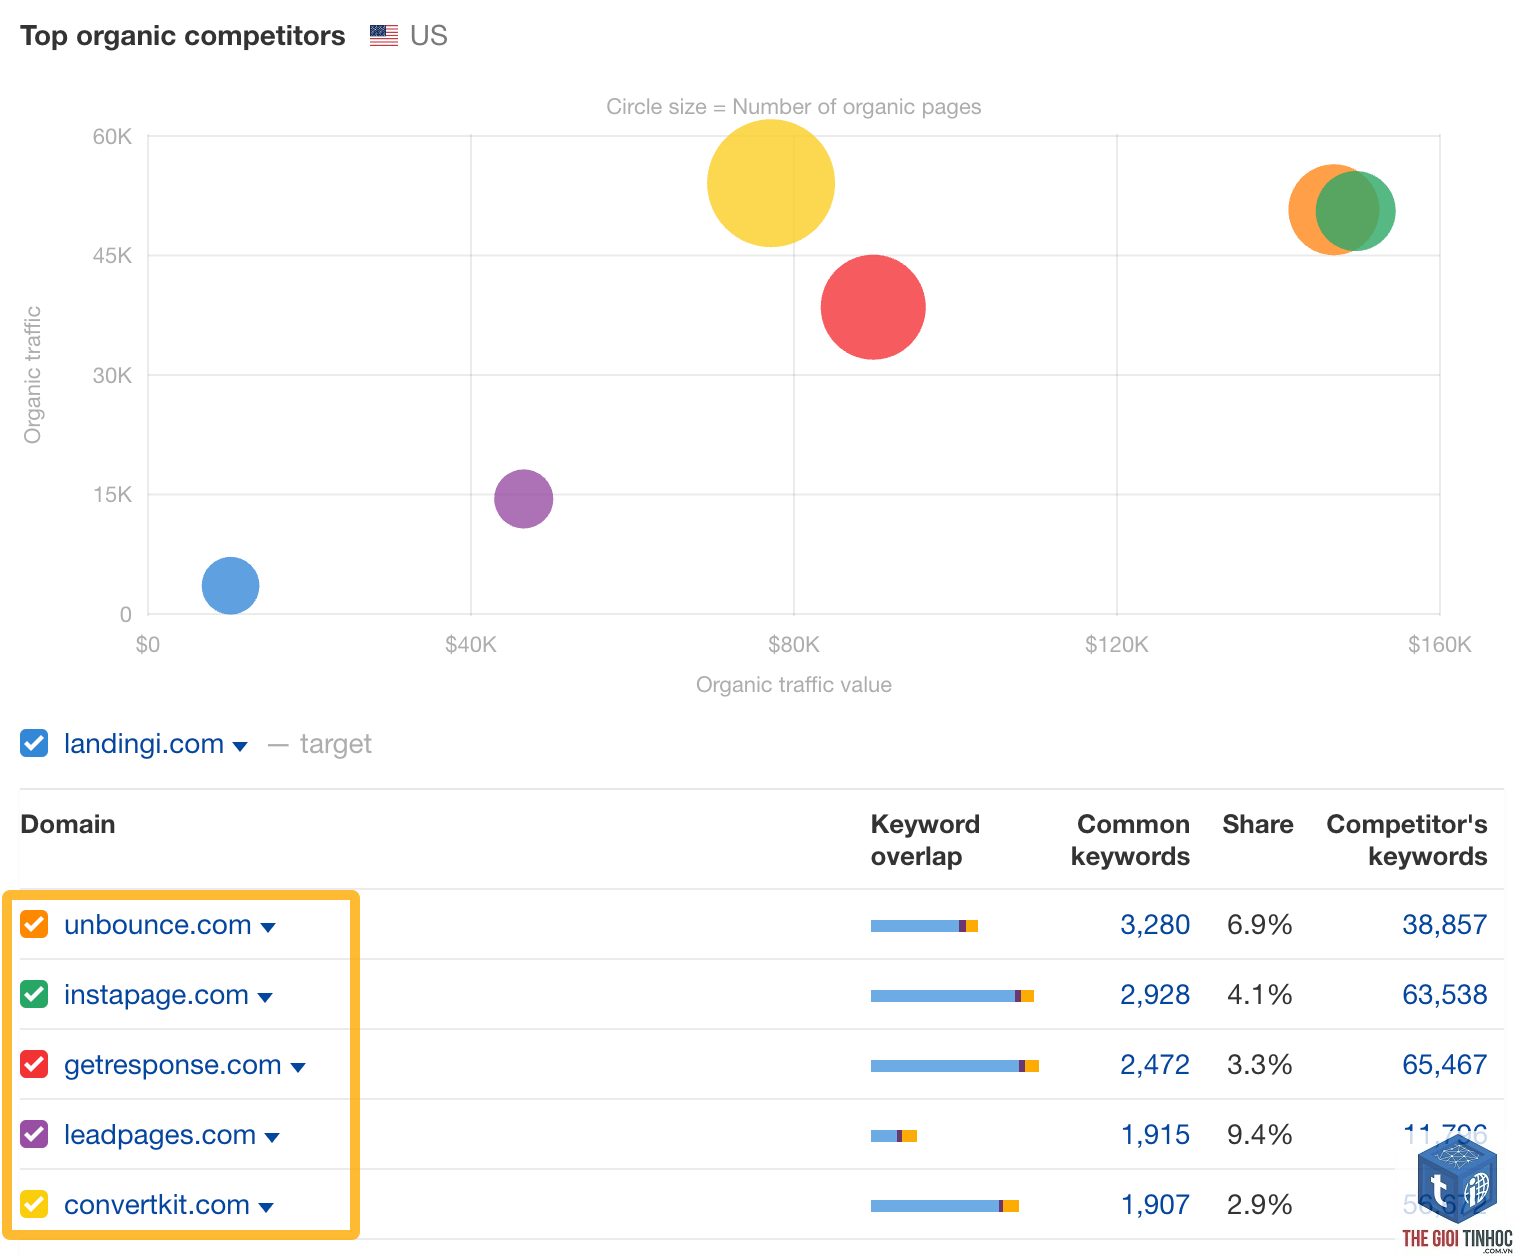Open the unbounce.com domain link
Image resolution: width=1520 pixels, height=1256 pixels.
point(158,924)
